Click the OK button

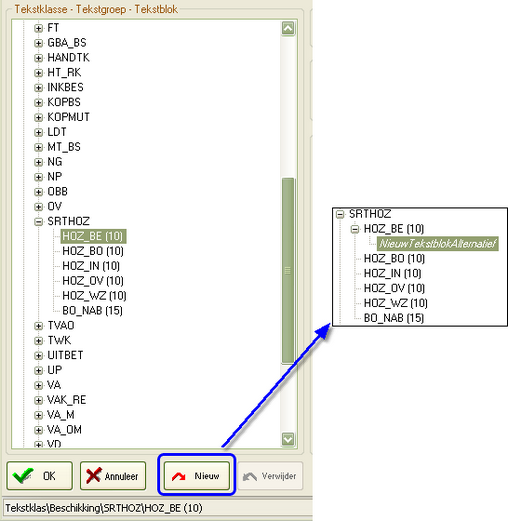point(39,476)
